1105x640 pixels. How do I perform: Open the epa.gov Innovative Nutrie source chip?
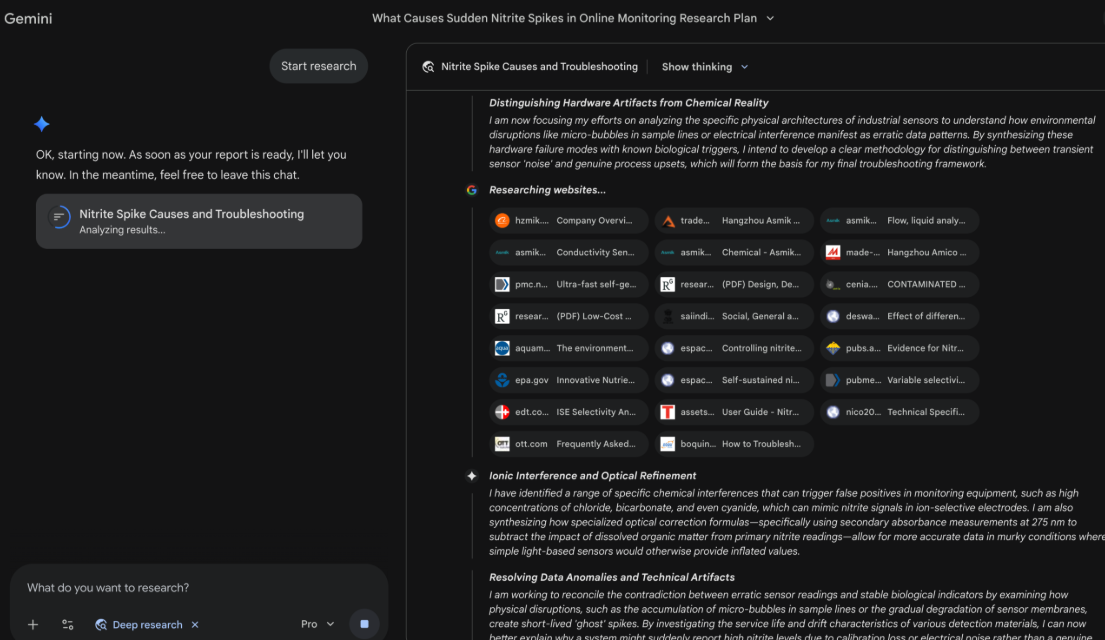coord(569,380)
